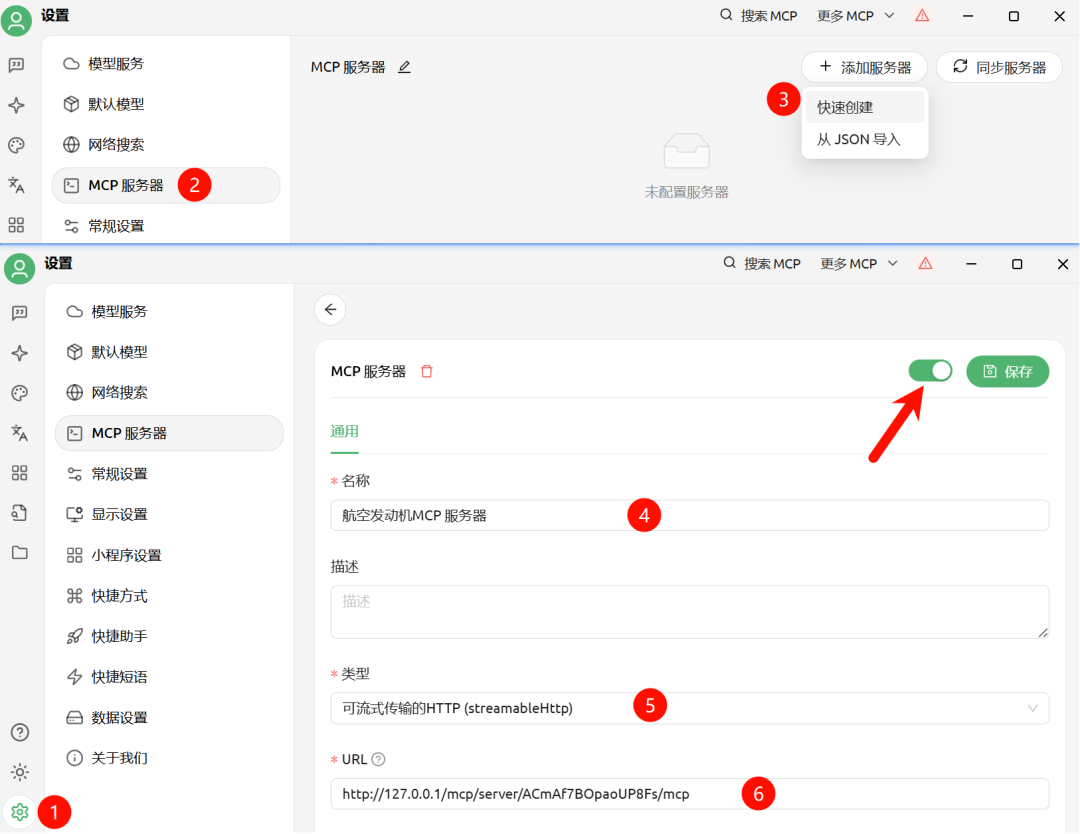Select 默认模型 in the bottom window sidebar

(169, 352)
